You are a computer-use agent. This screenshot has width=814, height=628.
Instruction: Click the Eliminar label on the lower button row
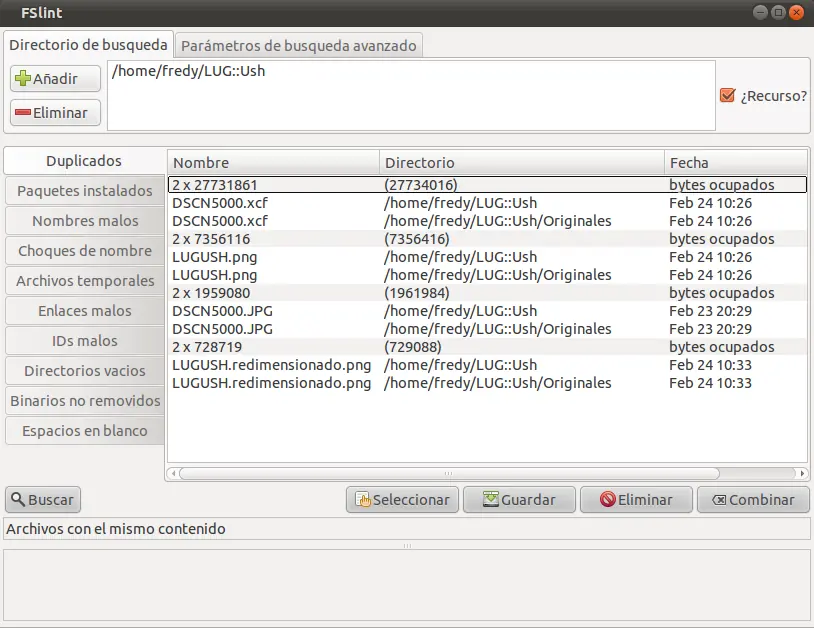point(645,500)
